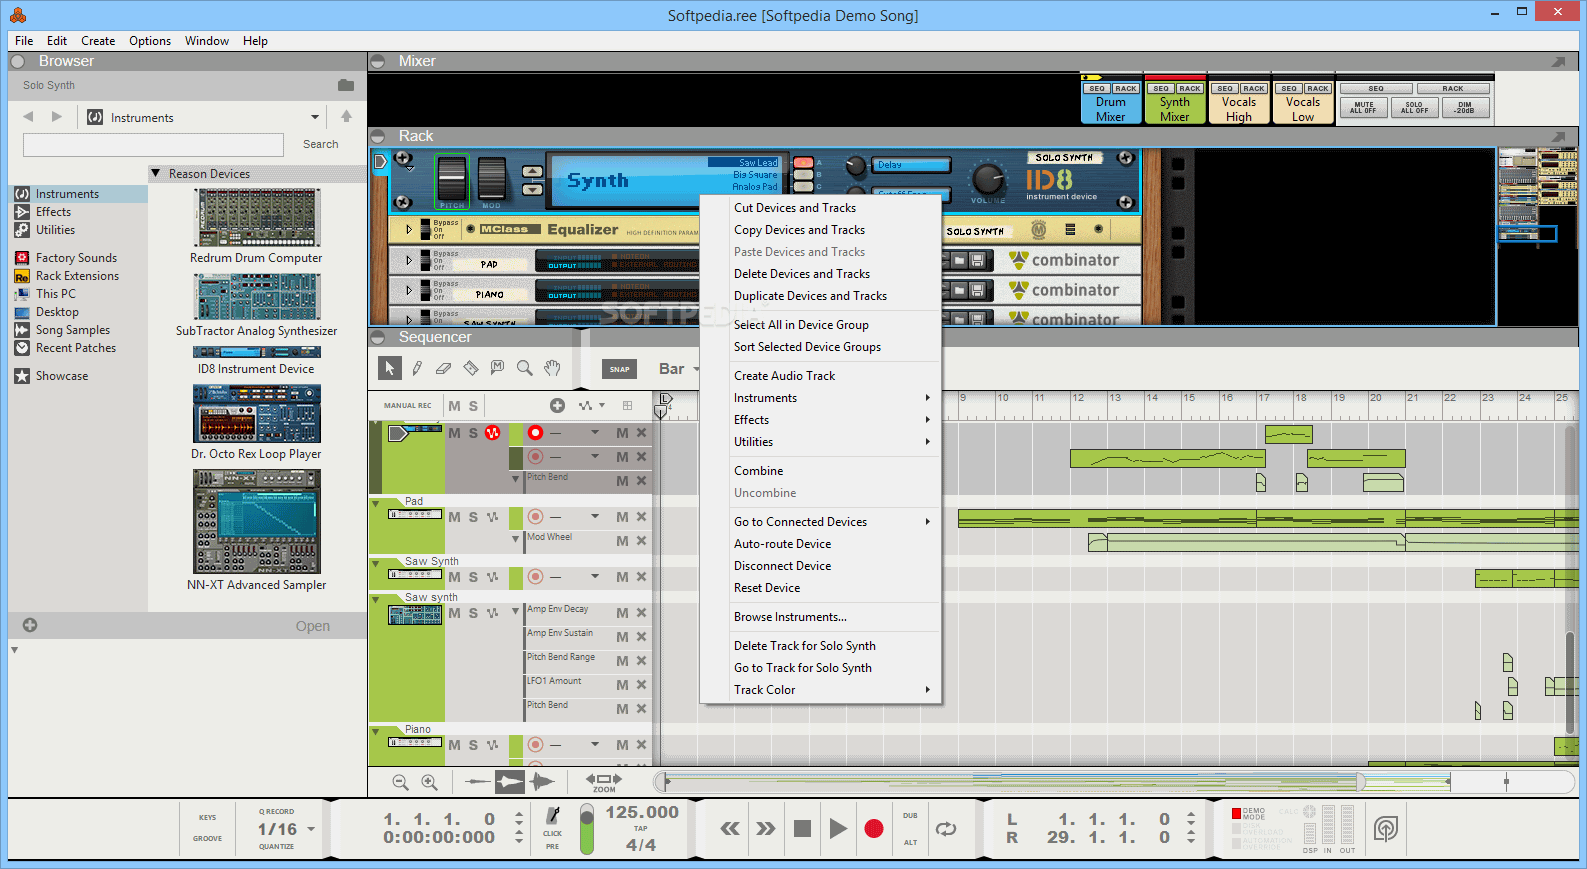Select the Magnify tool in Sequencer toolbar

tap(524, 368)
